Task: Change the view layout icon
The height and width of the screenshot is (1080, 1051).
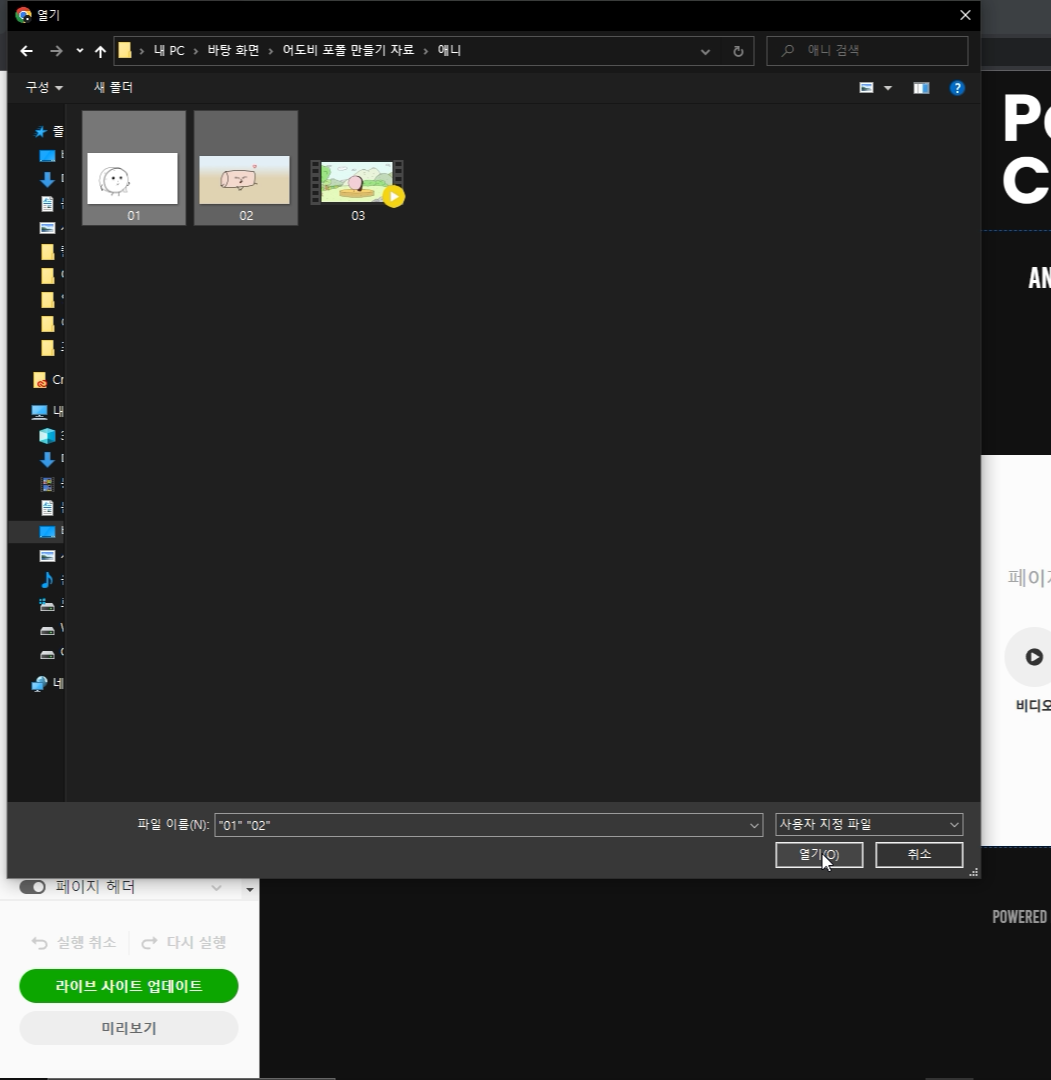Action: pos(866,87)
